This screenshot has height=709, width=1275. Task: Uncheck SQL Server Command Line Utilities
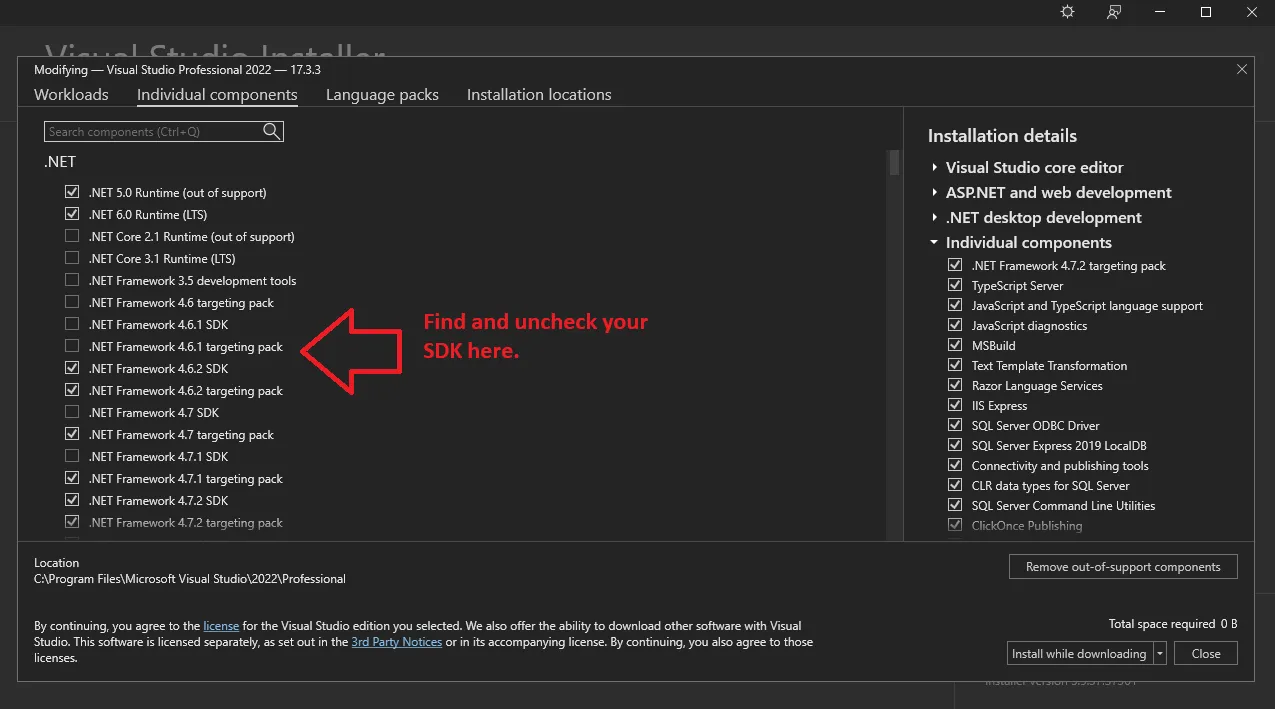pos(955,505)
